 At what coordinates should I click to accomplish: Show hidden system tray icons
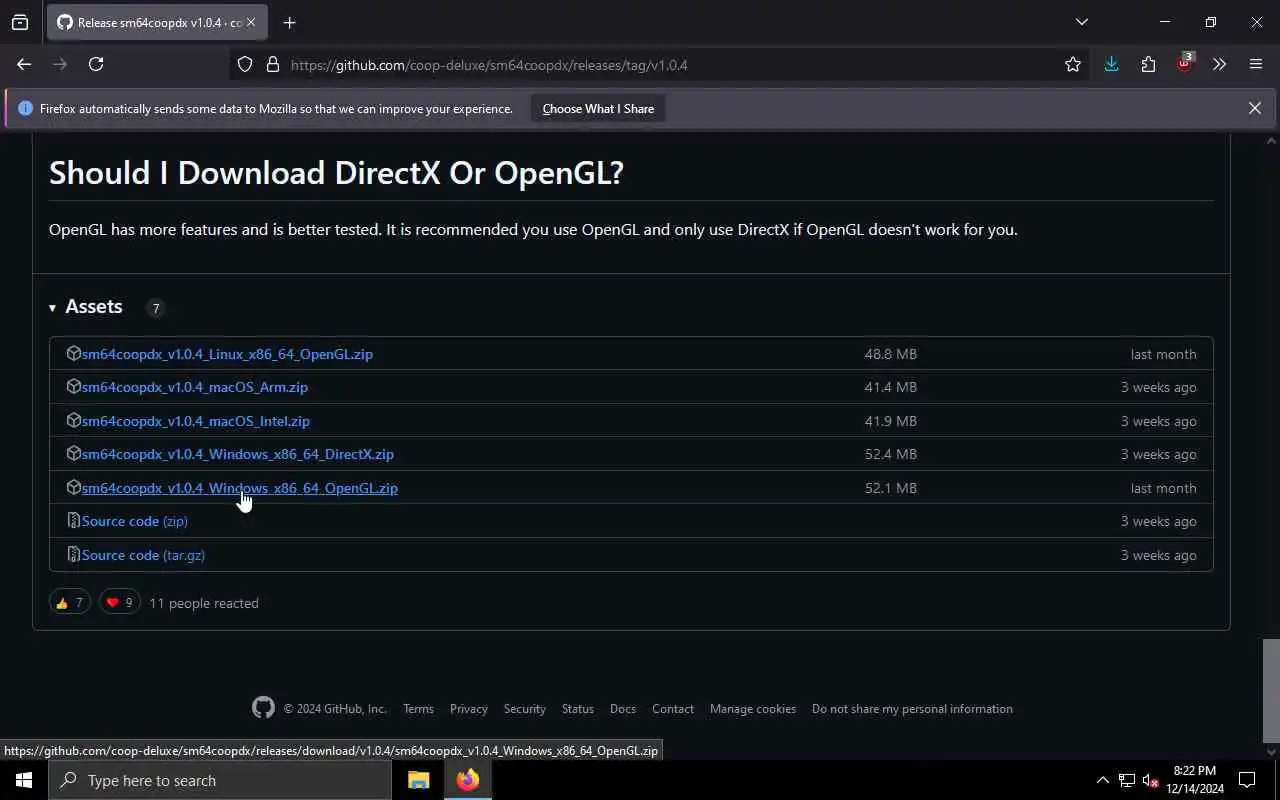pyautogui.click(x=1102, y=780)
